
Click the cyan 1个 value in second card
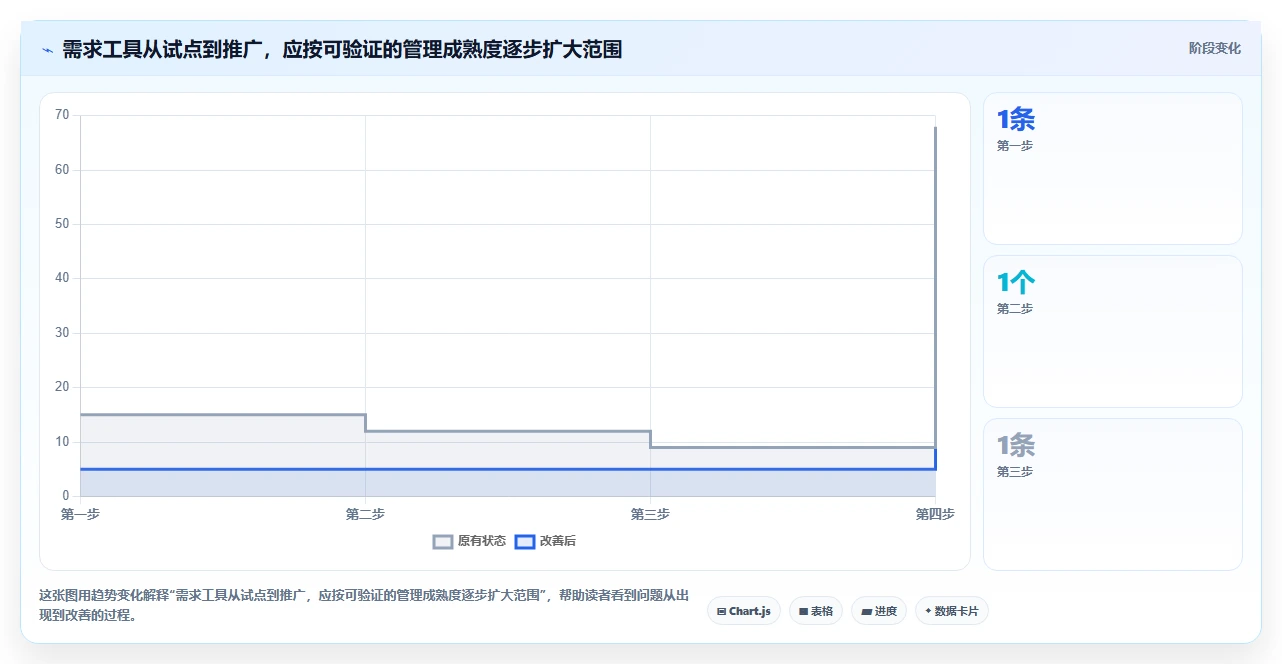1016,282
